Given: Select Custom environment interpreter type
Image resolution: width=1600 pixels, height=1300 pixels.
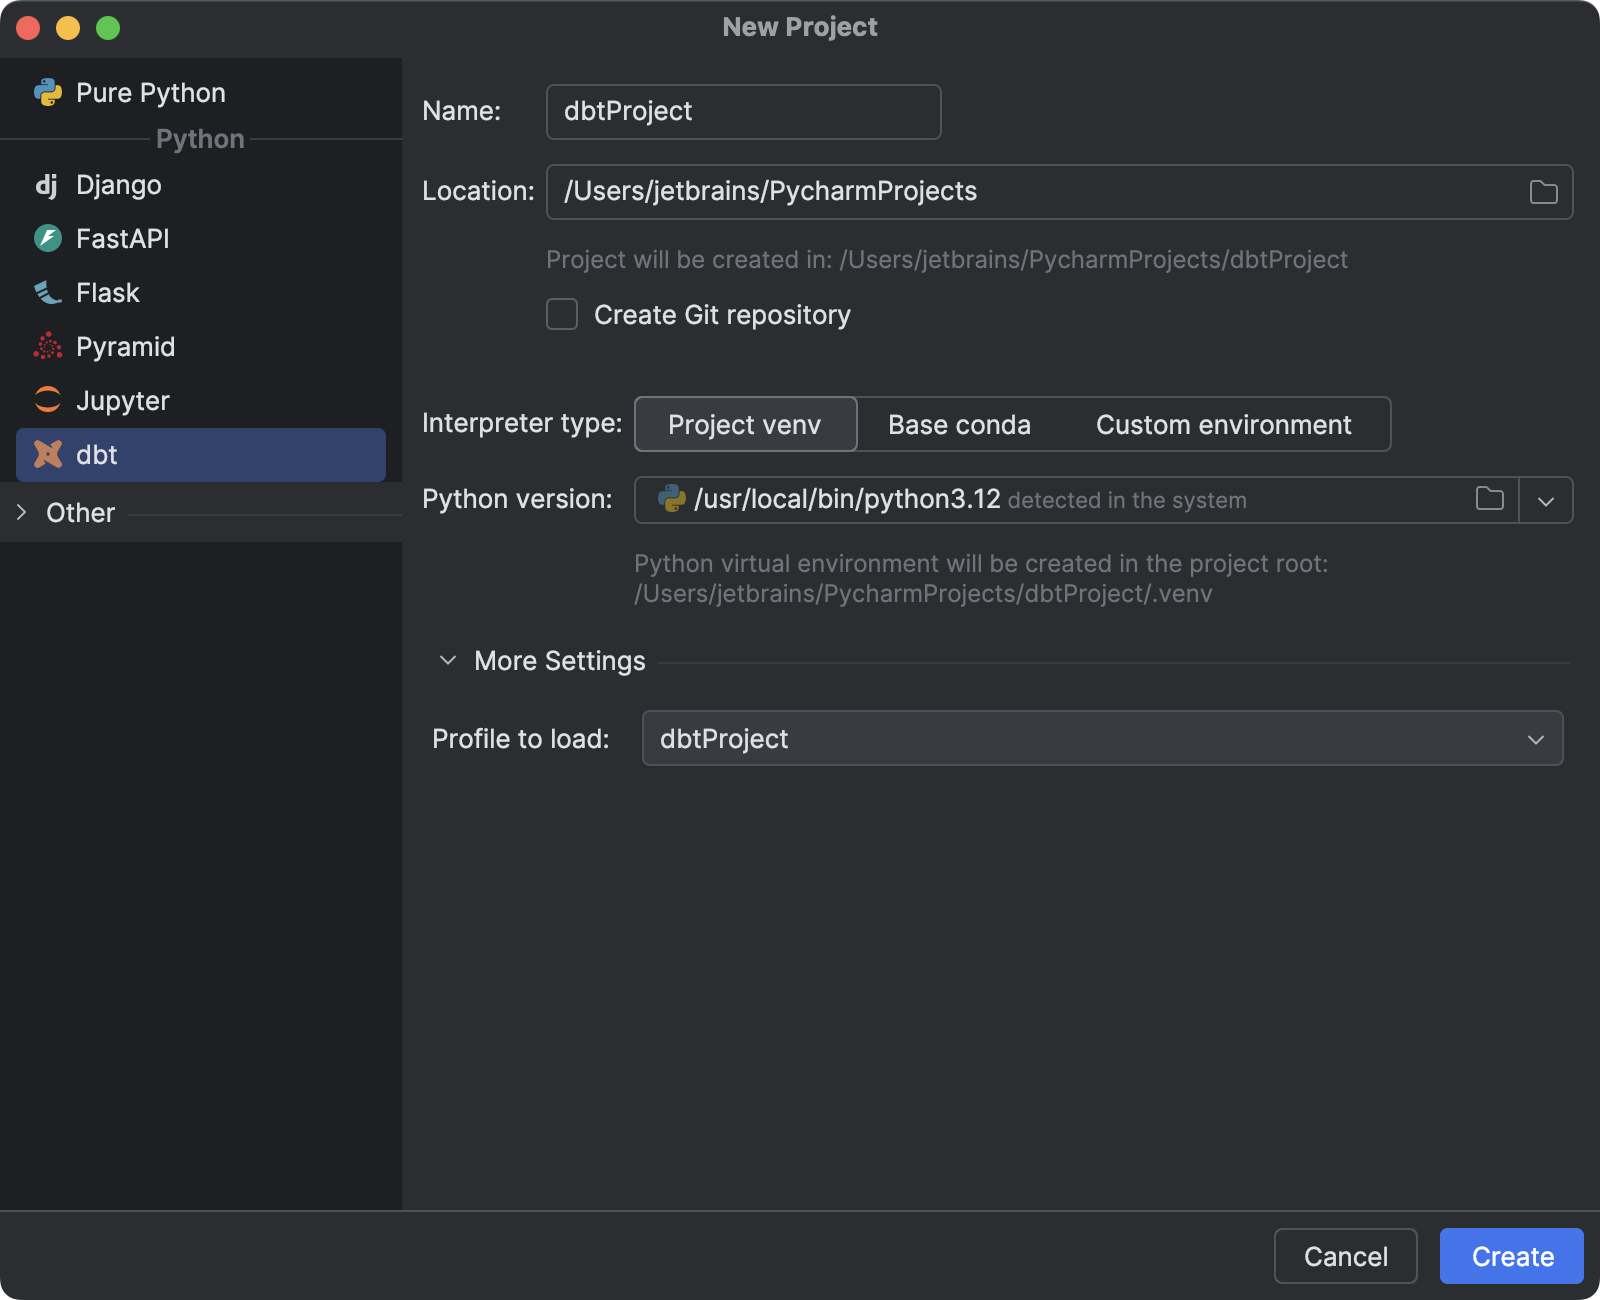Looking at the screenshot, I should tap(1224, 424).
